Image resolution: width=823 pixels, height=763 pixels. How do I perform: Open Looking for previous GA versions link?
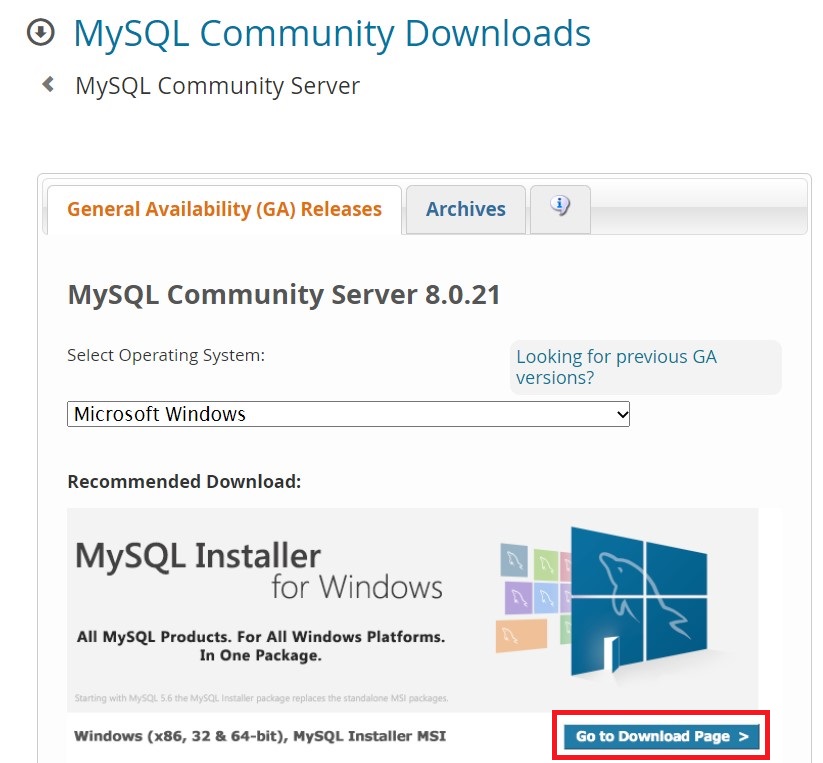coord(616,367)
